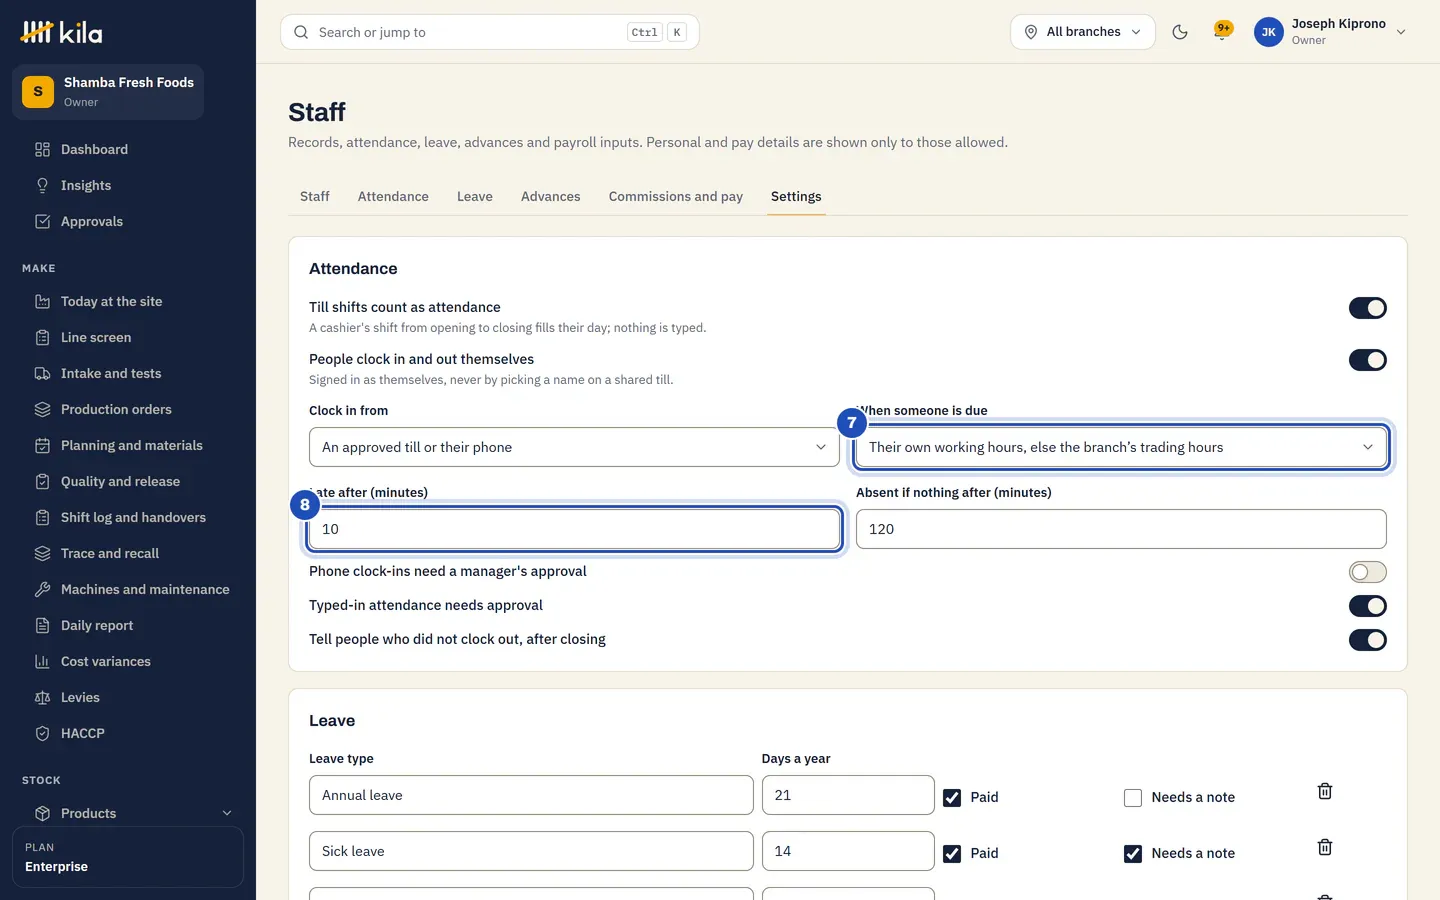Image resolution: width=1440 pixels, height=900 pixels.
Task: Switch to the Attendance tab
Action: tap(393, 197)
